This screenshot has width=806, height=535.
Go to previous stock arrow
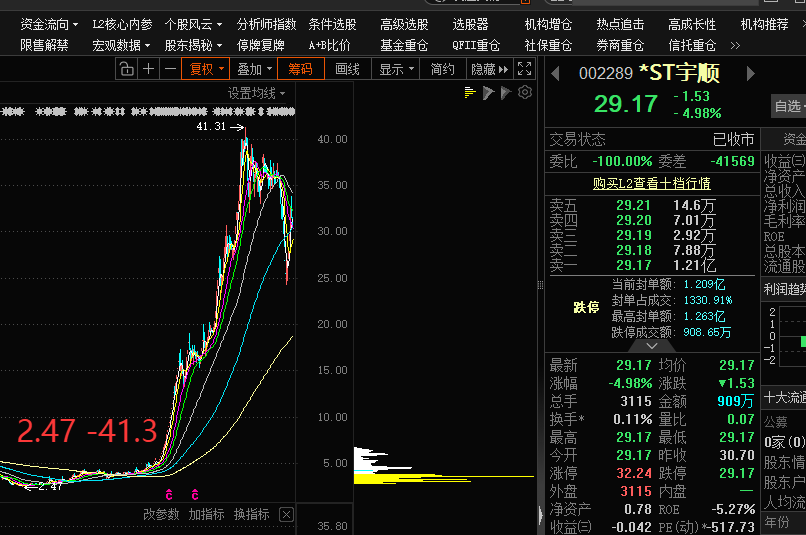tap(555, 73)
